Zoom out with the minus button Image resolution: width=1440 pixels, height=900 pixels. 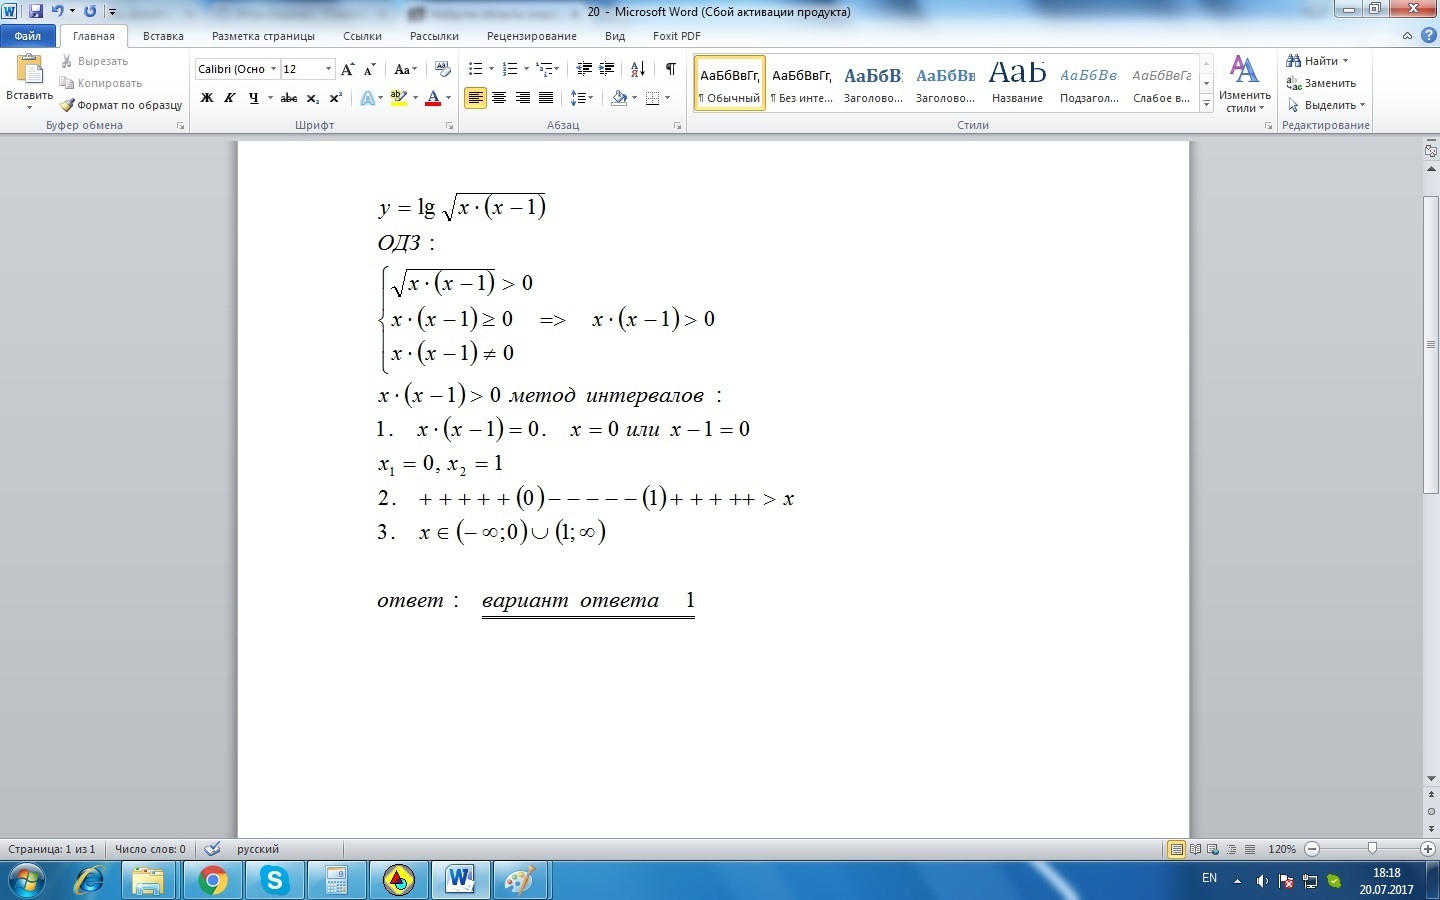click(1312, 849)
